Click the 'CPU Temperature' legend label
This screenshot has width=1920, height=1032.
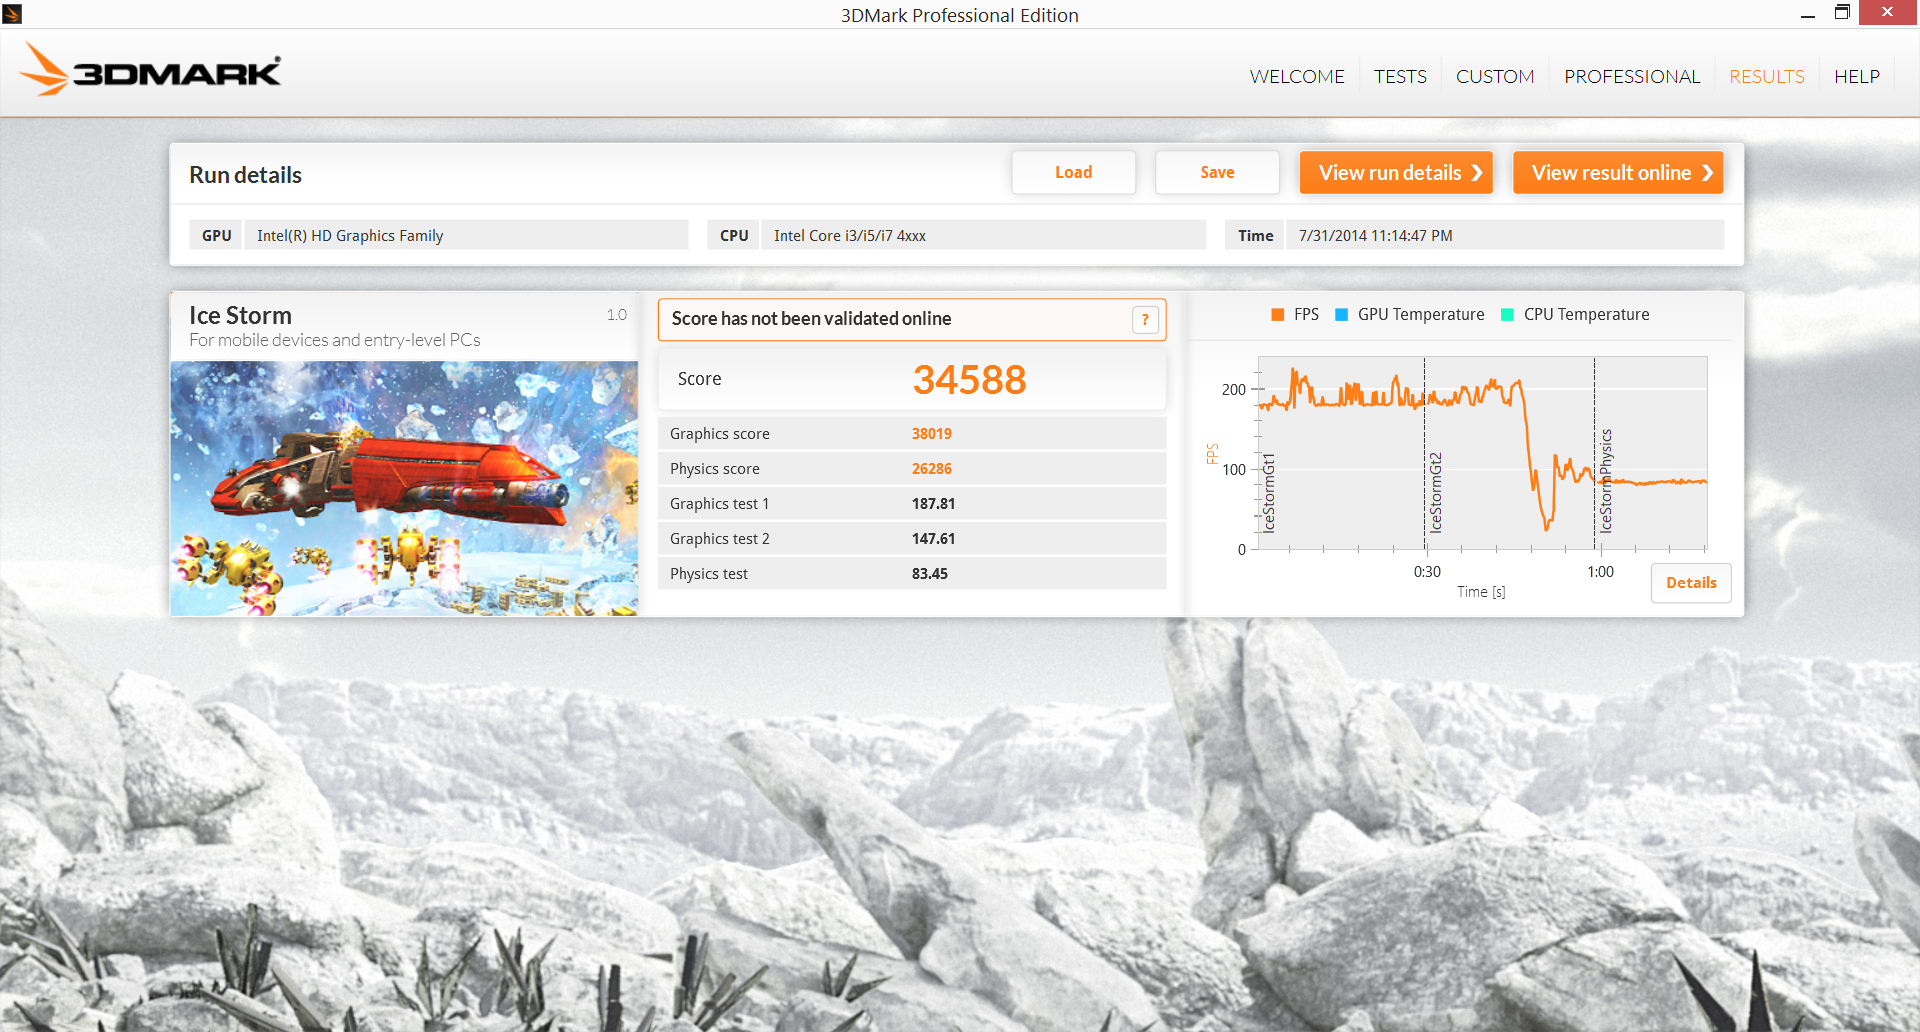click(1586, 315)
